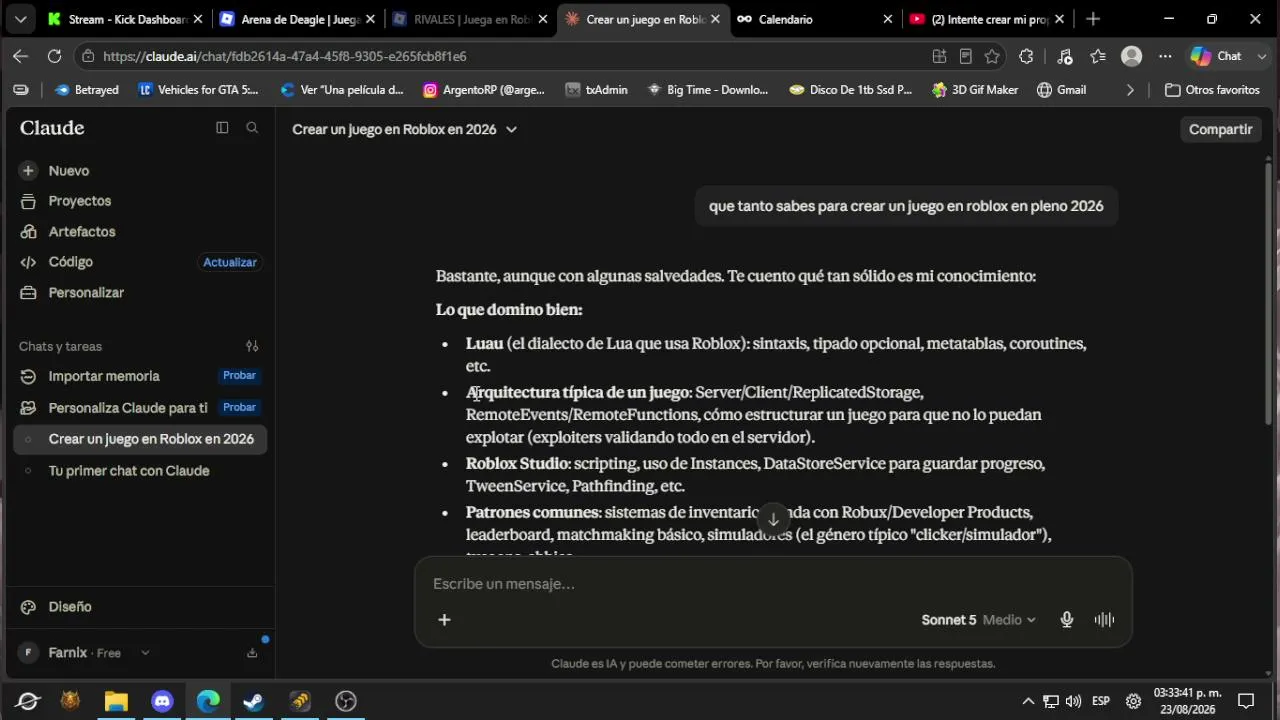
Task: Show hidden system tray icons chevron
Action: pos(1027,701)
